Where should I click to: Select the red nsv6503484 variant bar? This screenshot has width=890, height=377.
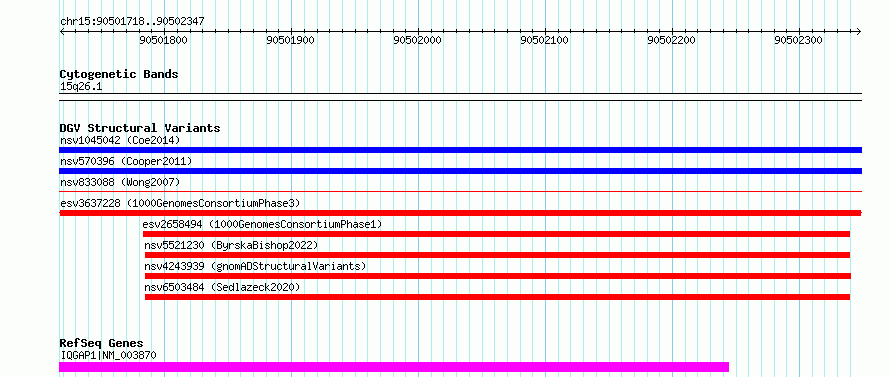click(497, 297)
